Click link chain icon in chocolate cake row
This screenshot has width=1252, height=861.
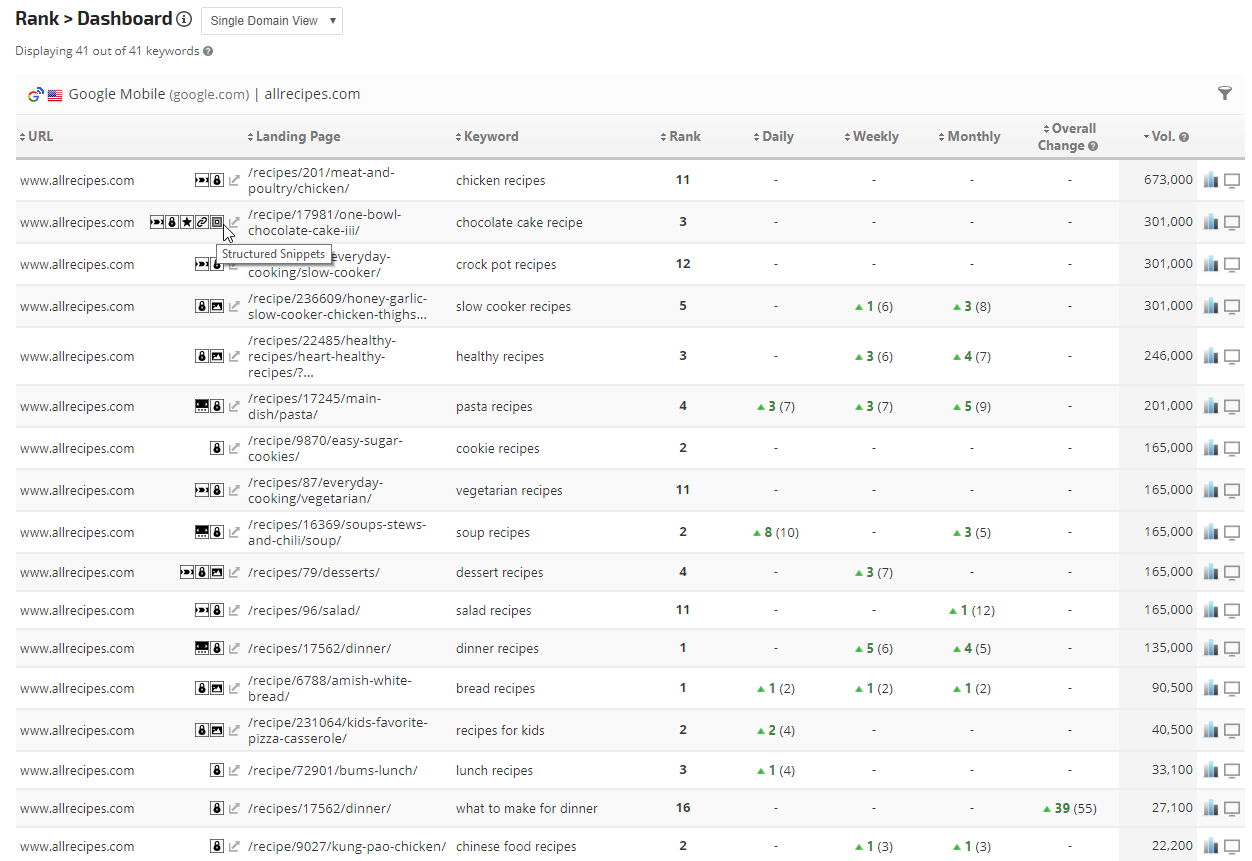click(202, 222)
